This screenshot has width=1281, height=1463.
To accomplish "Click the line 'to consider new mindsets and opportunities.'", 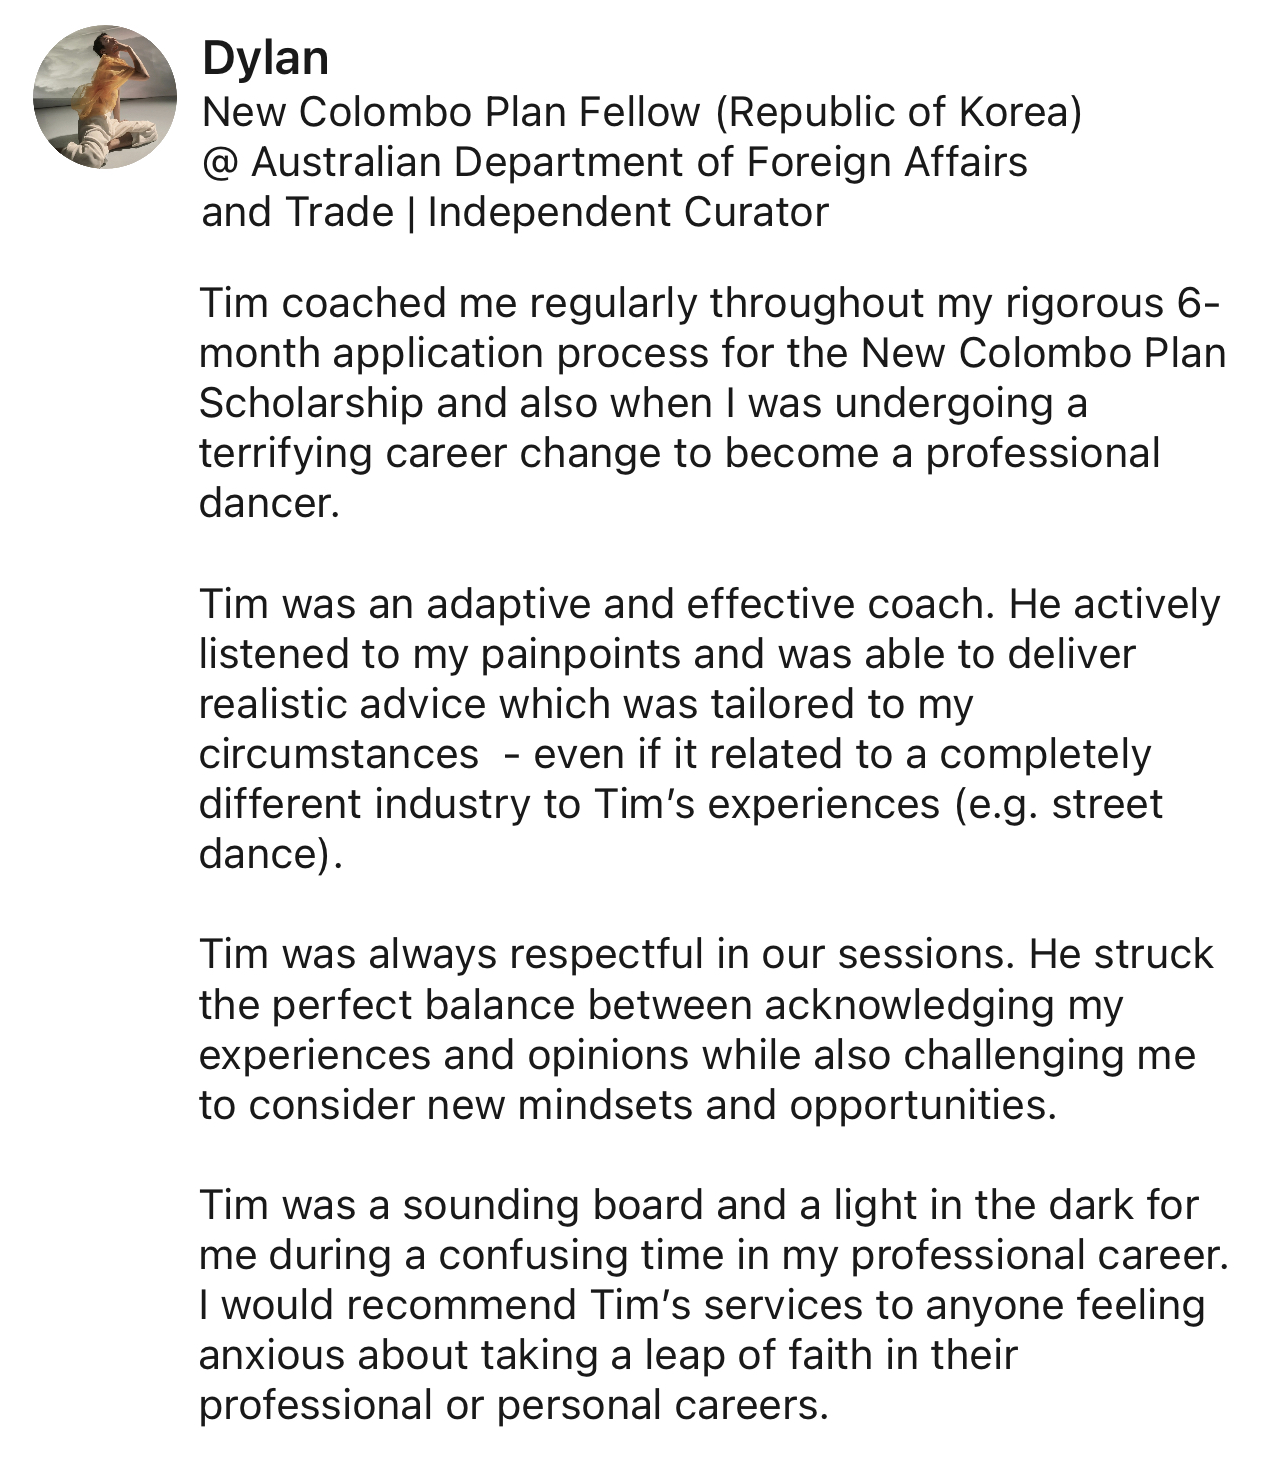I will click(x=627, y=1105).
